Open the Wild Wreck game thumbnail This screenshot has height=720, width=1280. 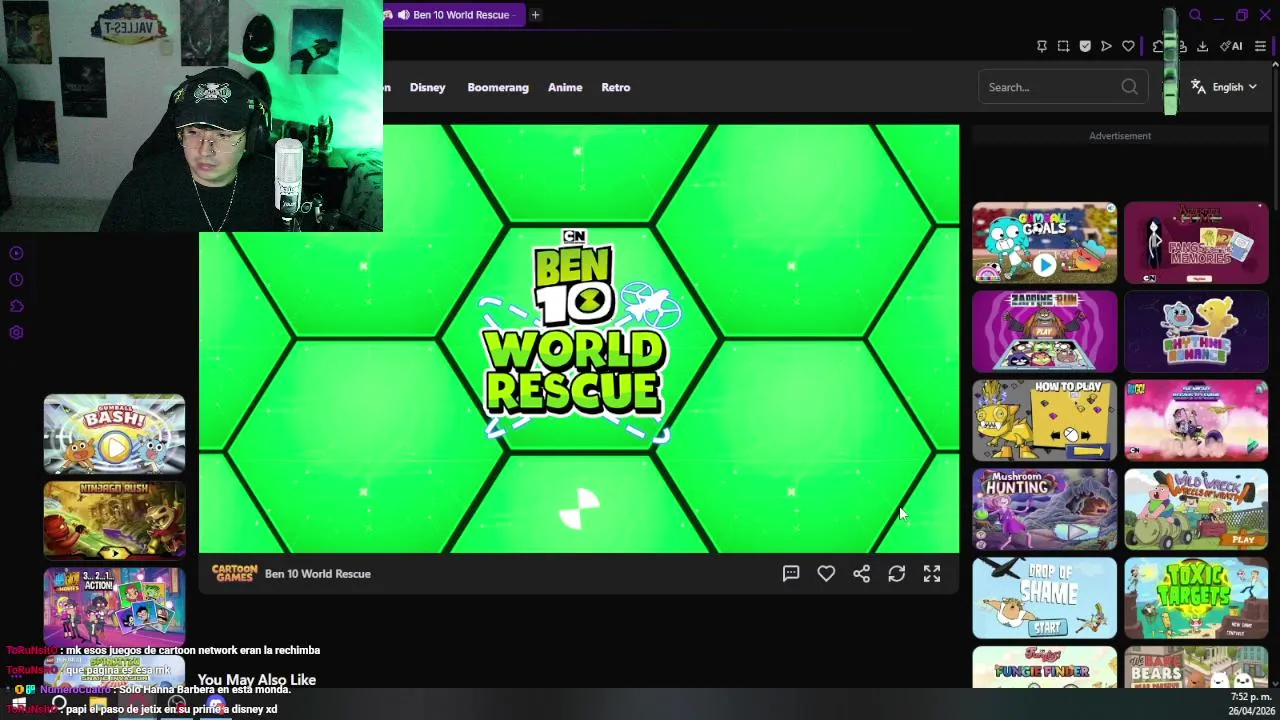[x=1196, y=509]
